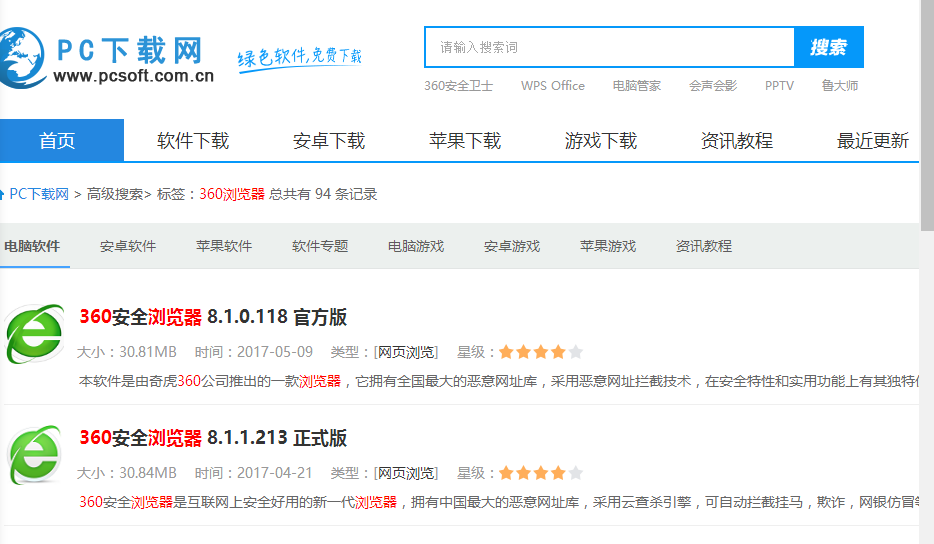Select the 软件专题 category tab
Viewport: 934px width, 544px height.
320,246
